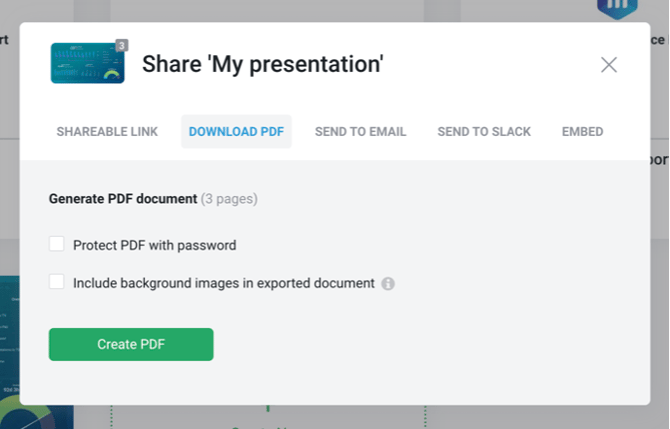Switch to the Shareable Link tab

(x=107, y=132)
